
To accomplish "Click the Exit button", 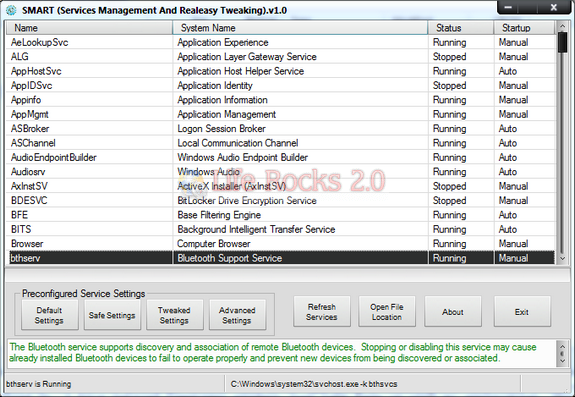I will point(522,312).
